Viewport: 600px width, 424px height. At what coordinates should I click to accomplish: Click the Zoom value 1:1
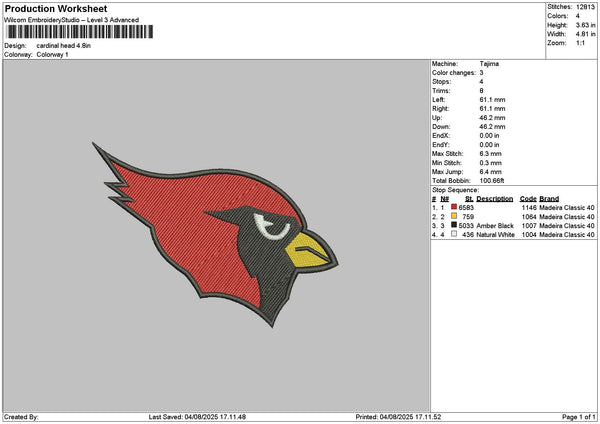pos(580,43)
